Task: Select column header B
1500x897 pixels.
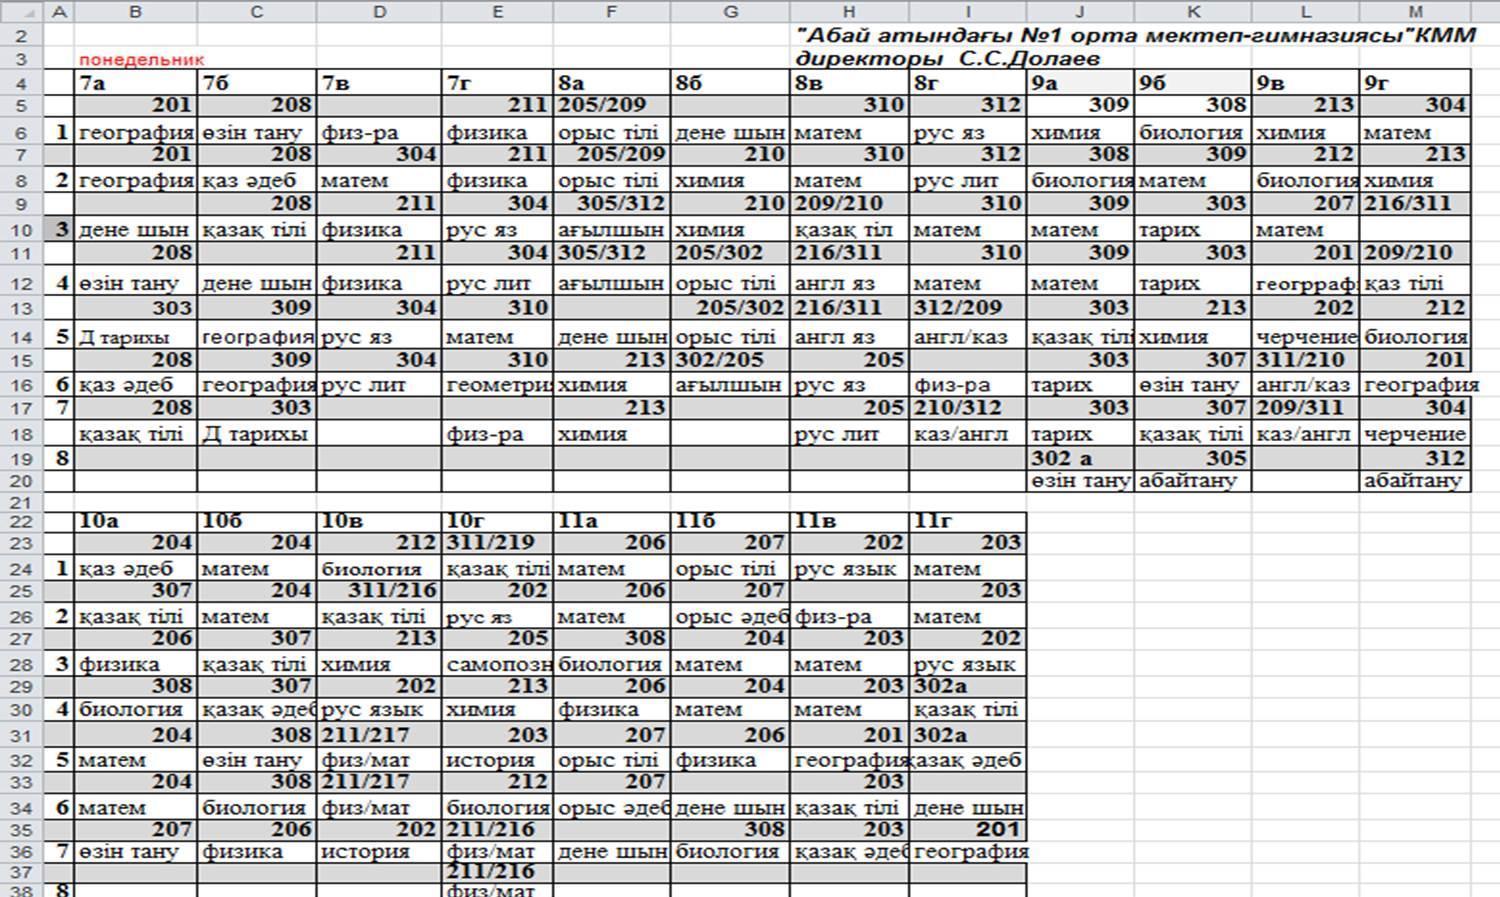Action: (x=136, y=12)
